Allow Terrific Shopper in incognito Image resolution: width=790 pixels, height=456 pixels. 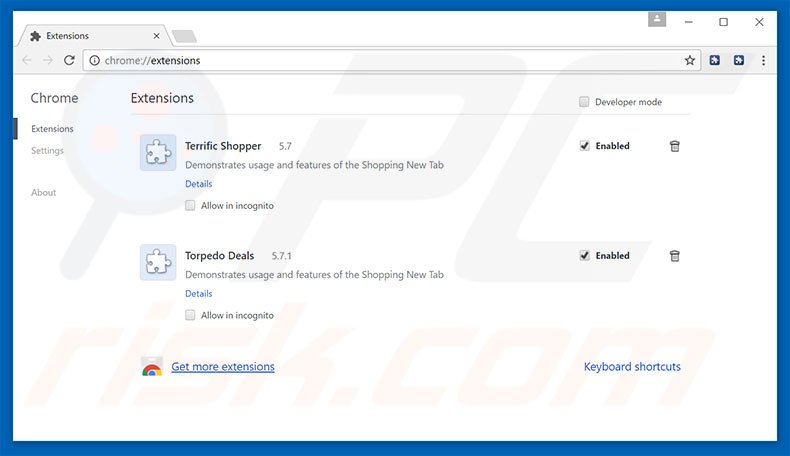point(191,206)
